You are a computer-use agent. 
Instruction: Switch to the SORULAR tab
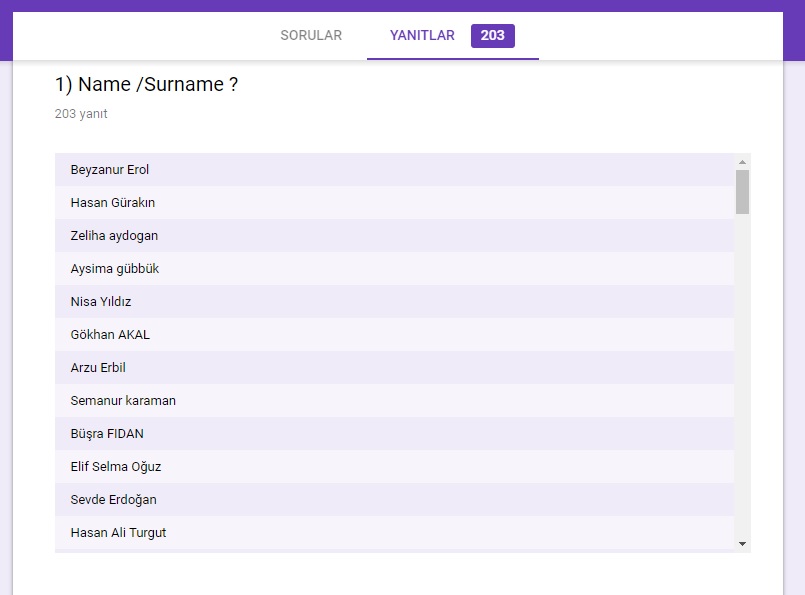(311, 36)
